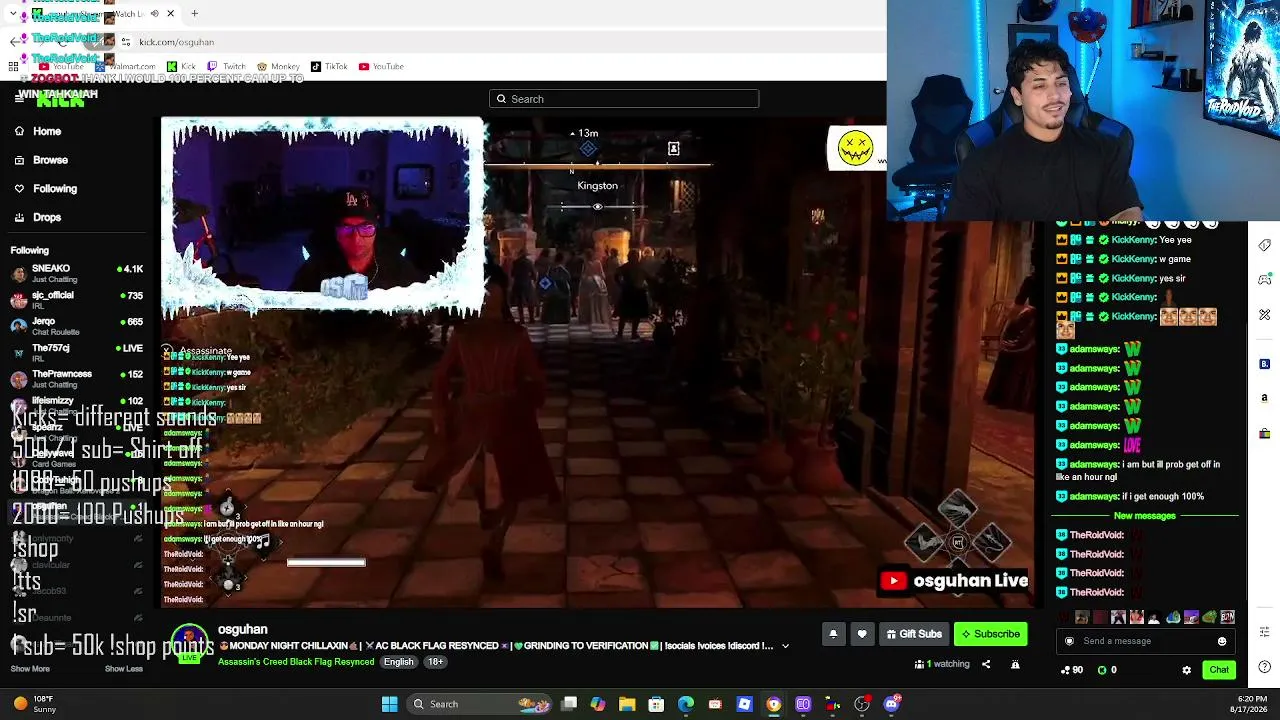The width and height of the screenshot is (1280, 720).
Task: Send message with Chat button
Action: coord(1219,670)
